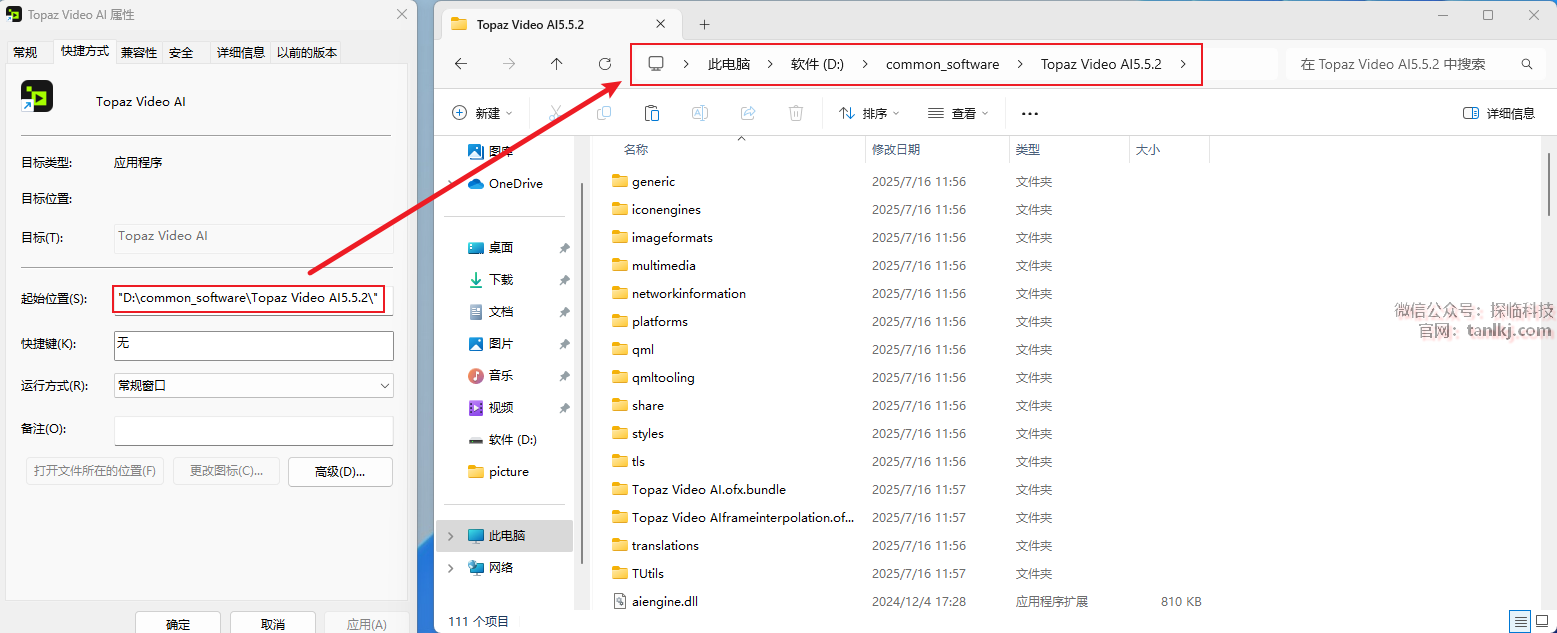Switch to the 兼容性 tab
The width and height of the screenshot is (1557, 633).
(x=139, y=52)
